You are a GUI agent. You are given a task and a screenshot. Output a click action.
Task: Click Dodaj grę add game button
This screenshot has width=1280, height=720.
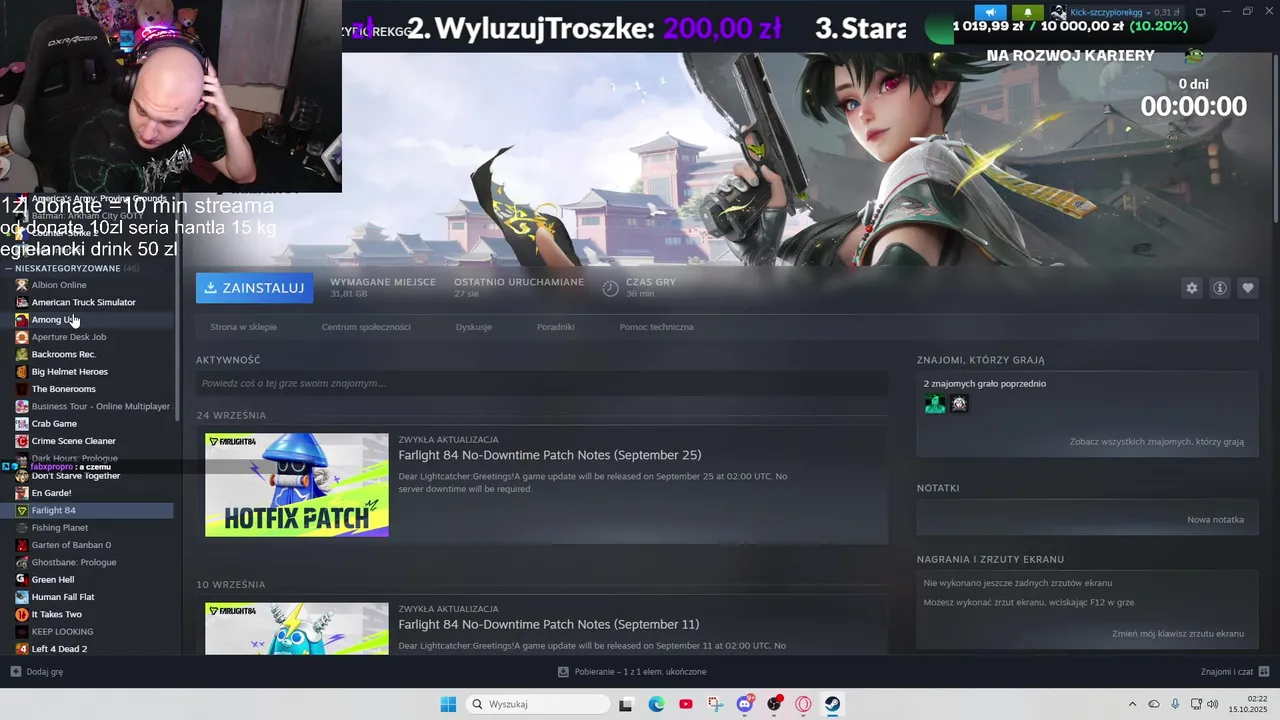click(x=37, y=672)
